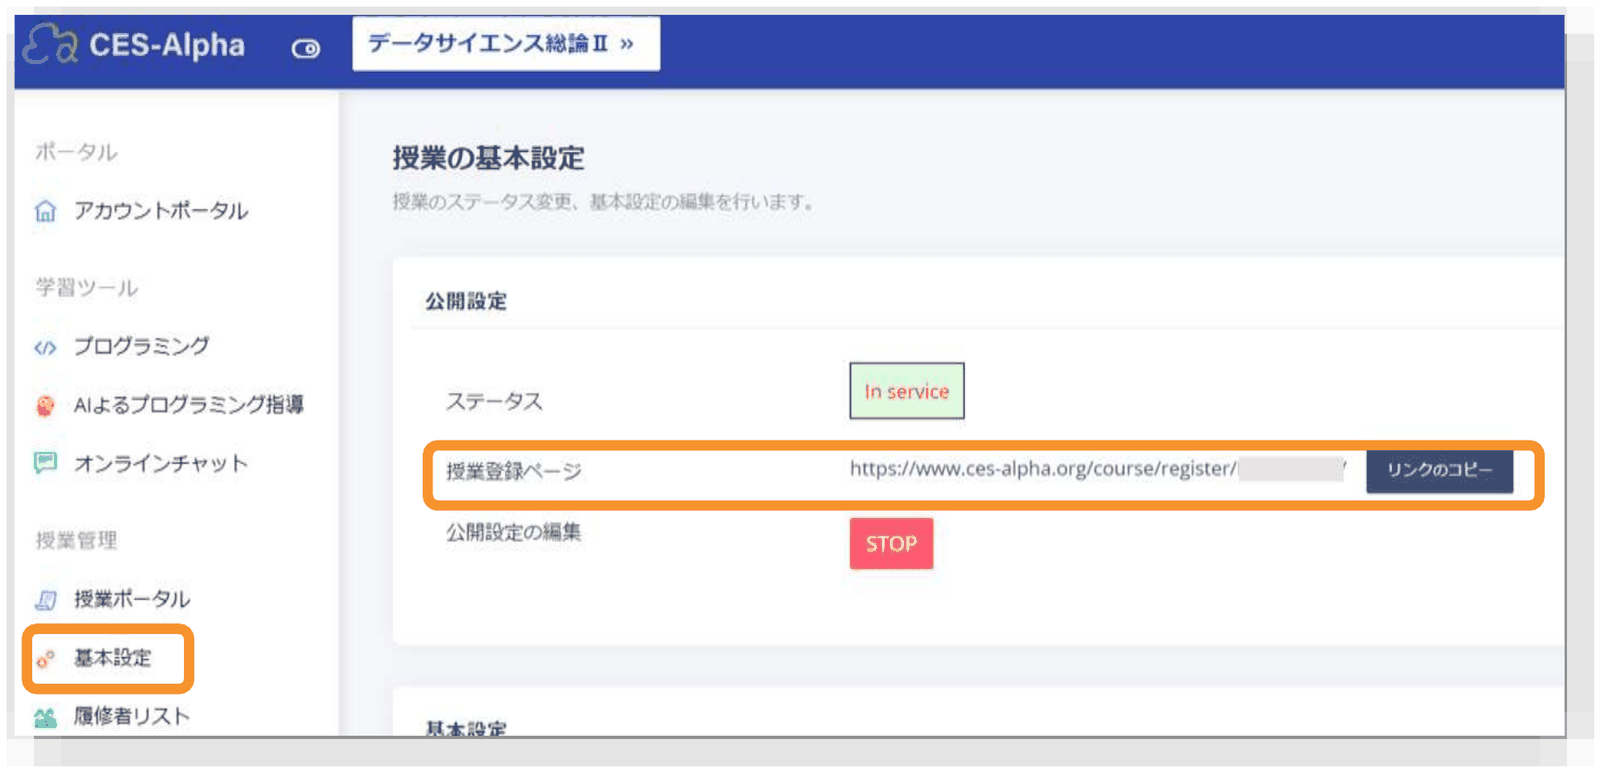Click the people icon beside 履修者リスト
The image size is (1600, 772).
pos(45,718)
